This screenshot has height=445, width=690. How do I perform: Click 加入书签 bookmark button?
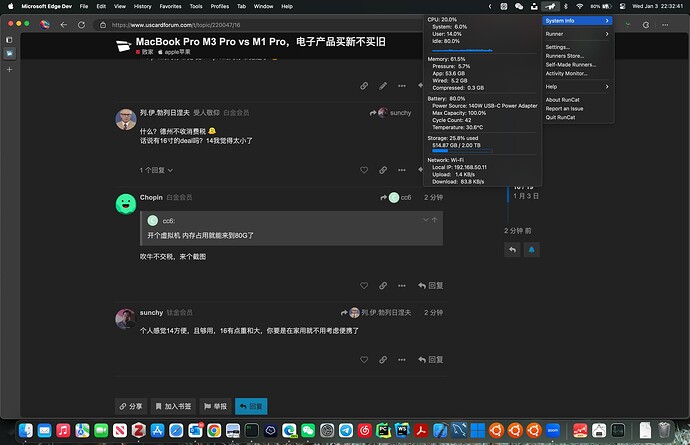pyautogui.click(x=173, y=406)
